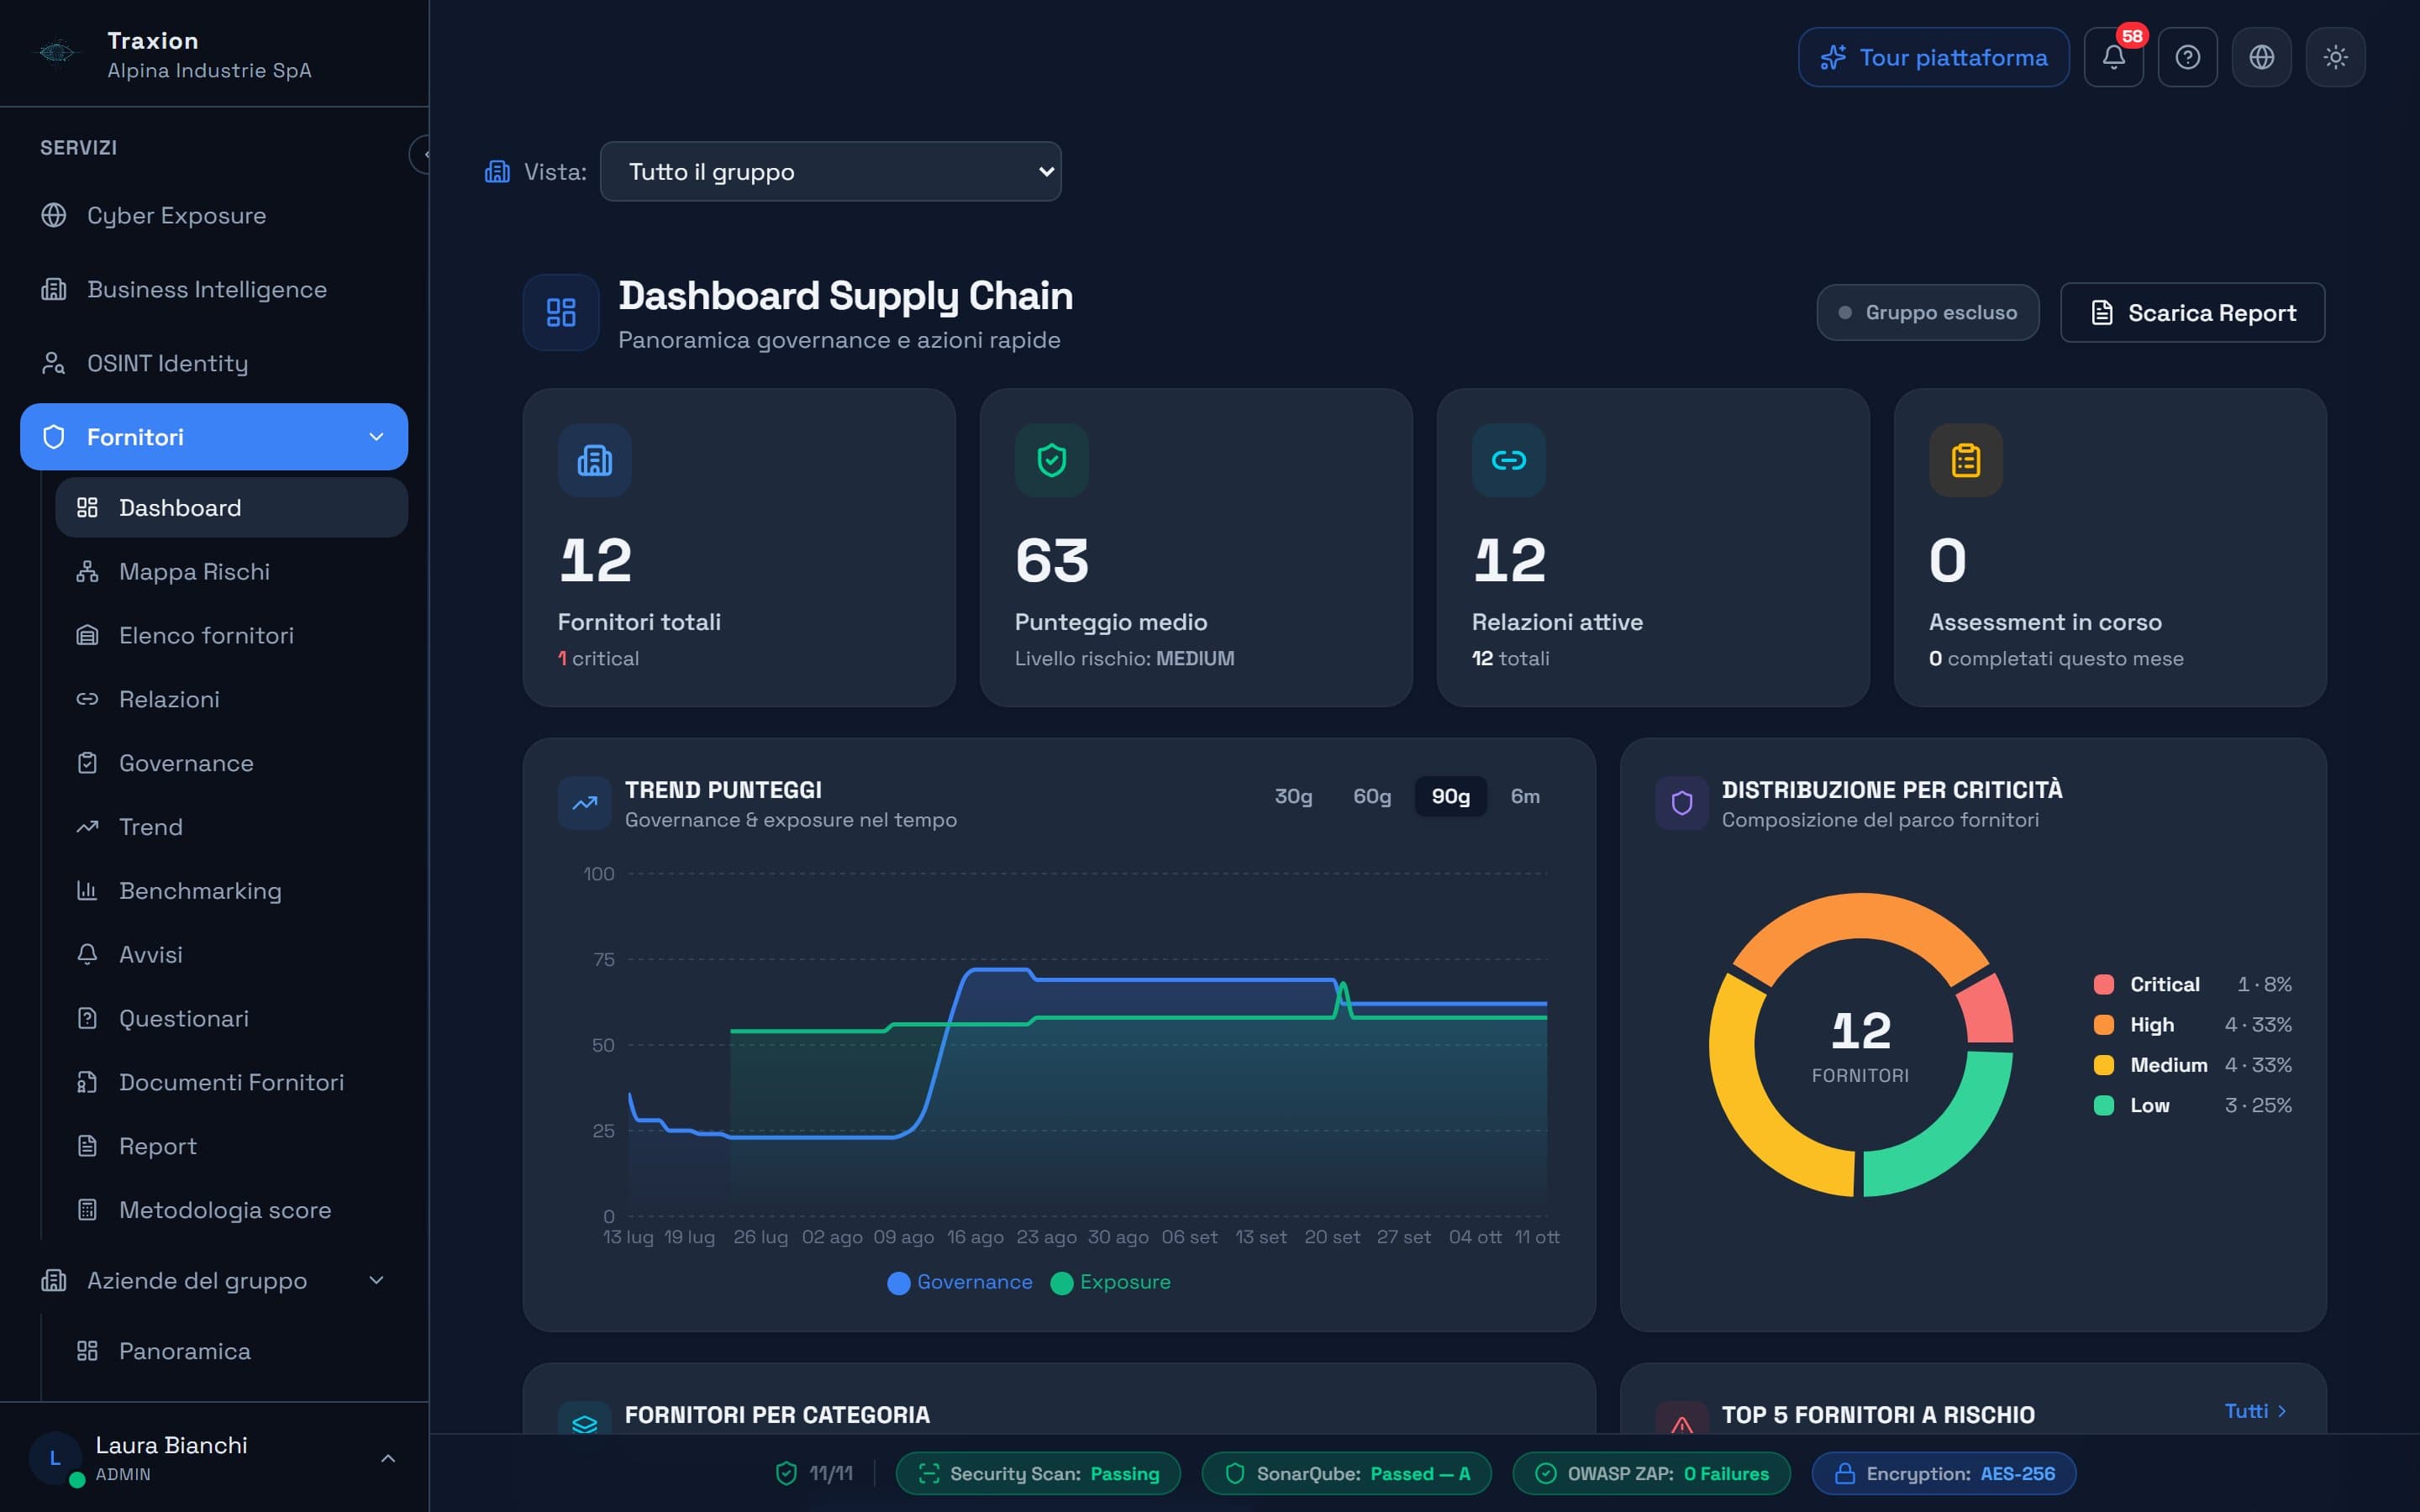Open the Vista Tutto il gruppo dropdown

[830, 171]
